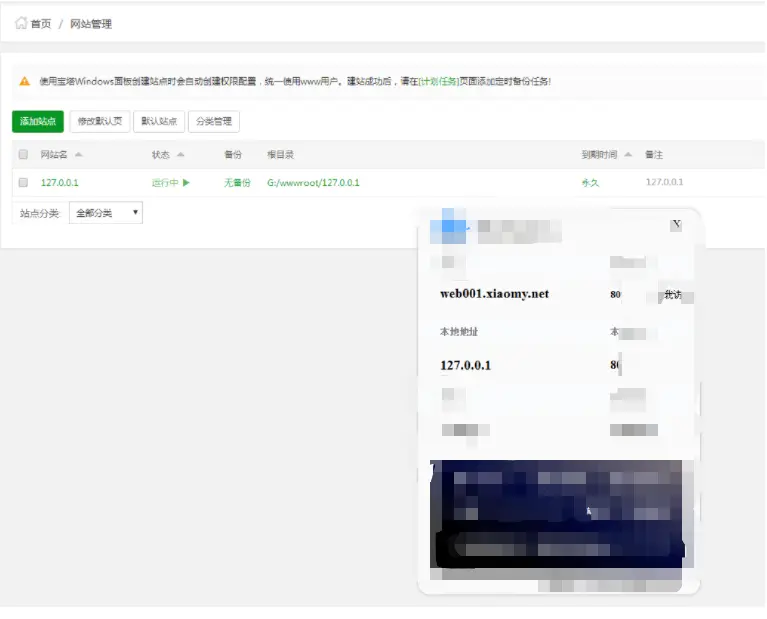767x619 pixels.
Task: Click the 默认站点 button
Action: 159,121
